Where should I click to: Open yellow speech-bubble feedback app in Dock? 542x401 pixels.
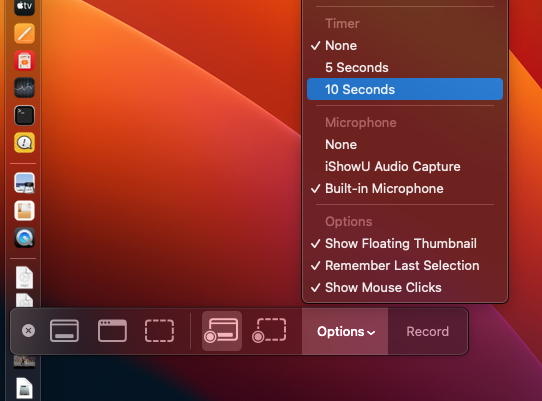click(24, 142)
